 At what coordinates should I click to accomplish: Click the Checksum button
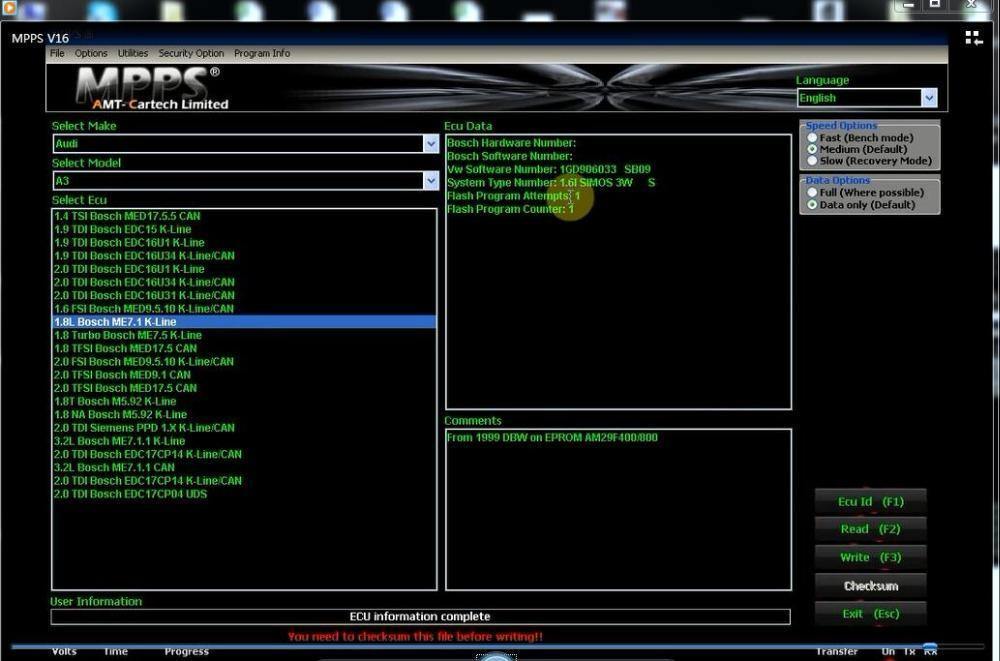(x=870, y=586)
